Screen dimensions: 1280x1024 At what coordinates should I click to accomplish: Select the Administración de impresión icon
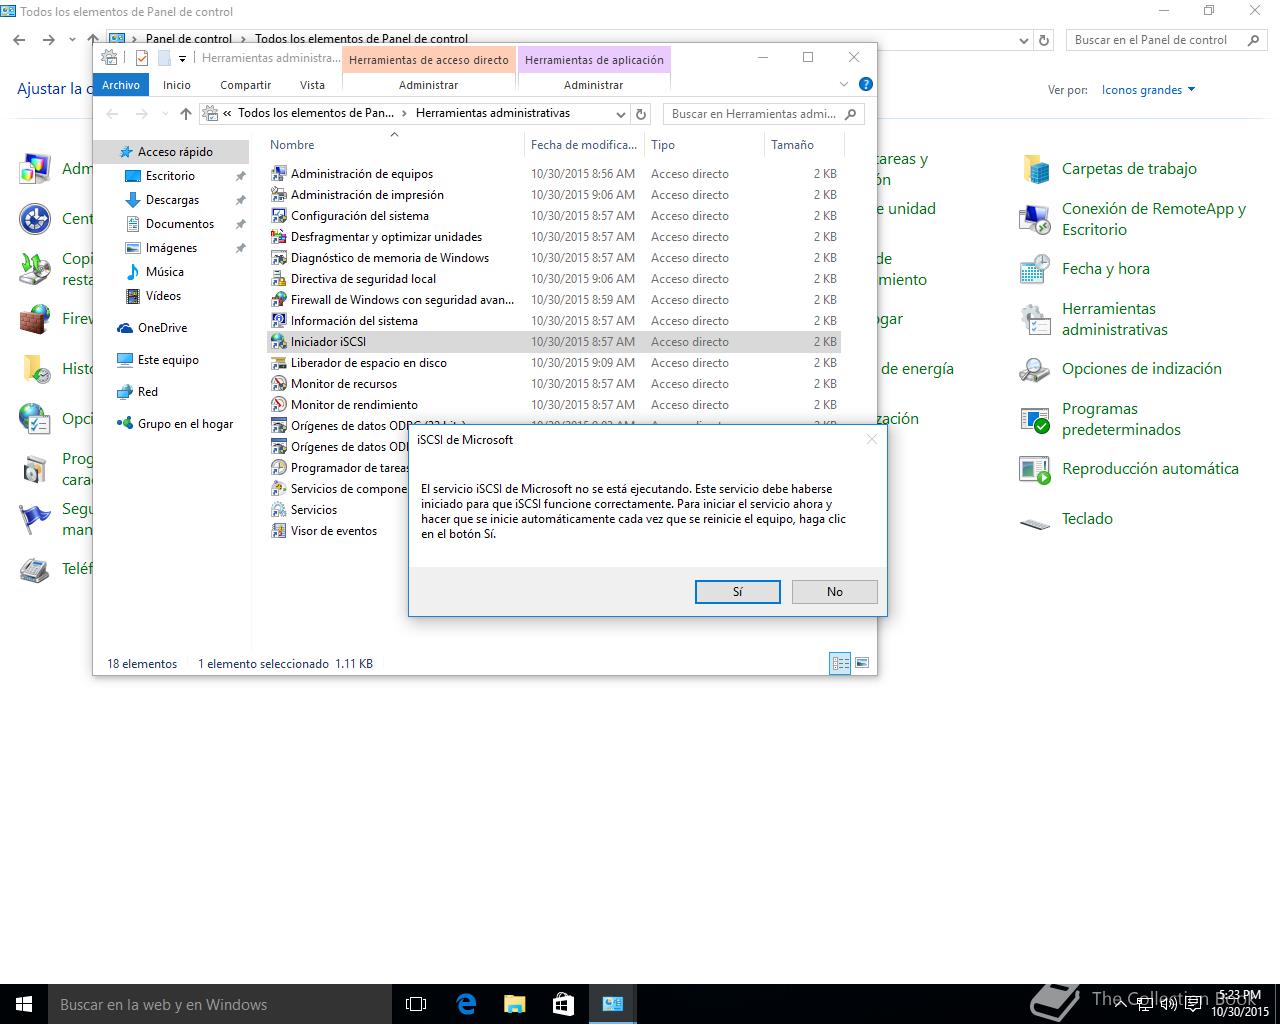tap(279, 195)
